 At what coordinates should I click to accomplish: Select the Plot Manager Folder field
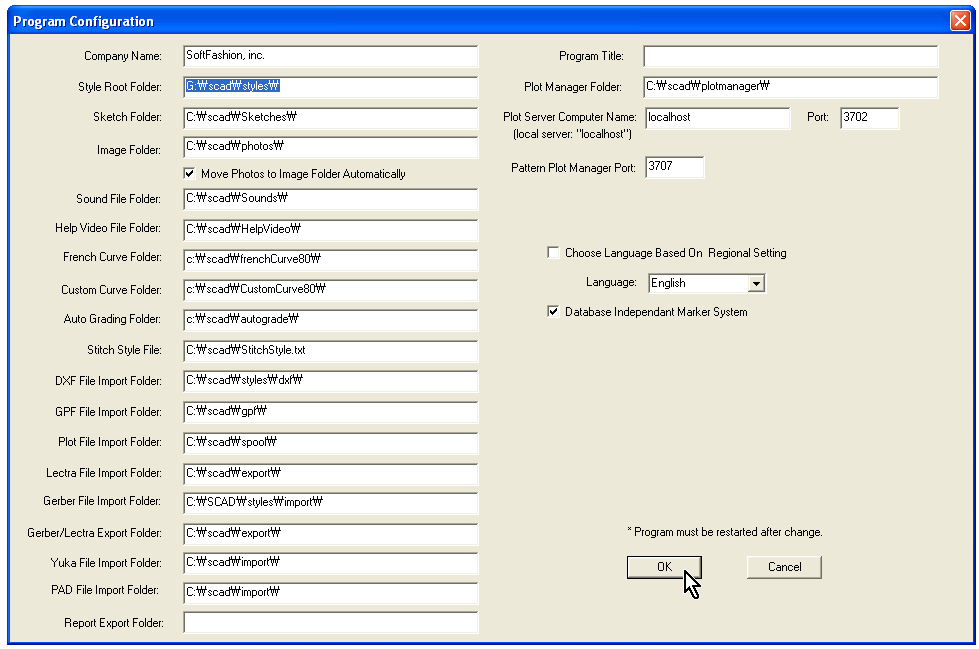[790, 87]
